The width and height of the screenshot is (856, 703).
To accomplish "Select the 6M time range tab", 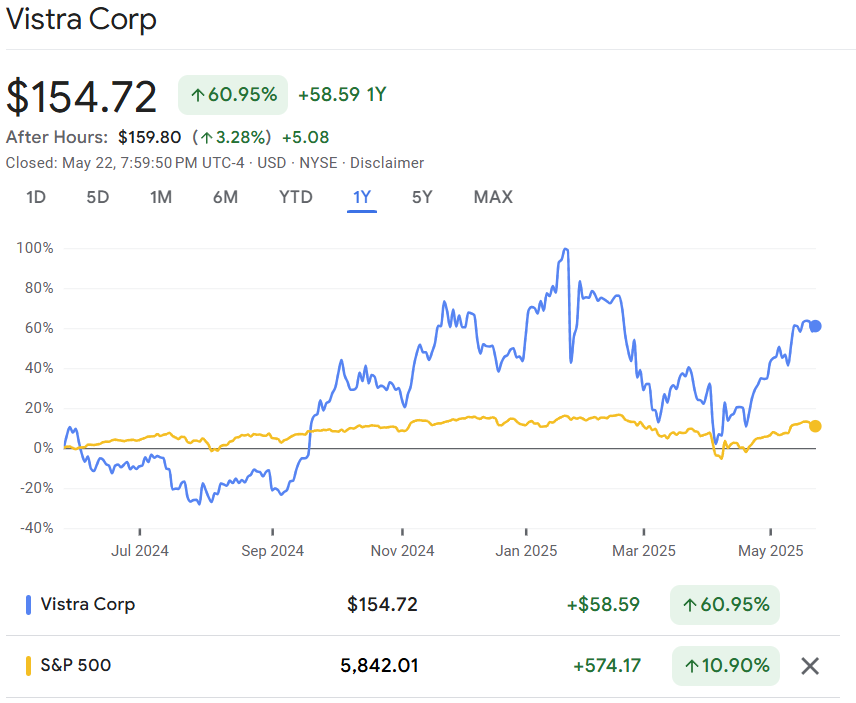I will coord(225,197).
